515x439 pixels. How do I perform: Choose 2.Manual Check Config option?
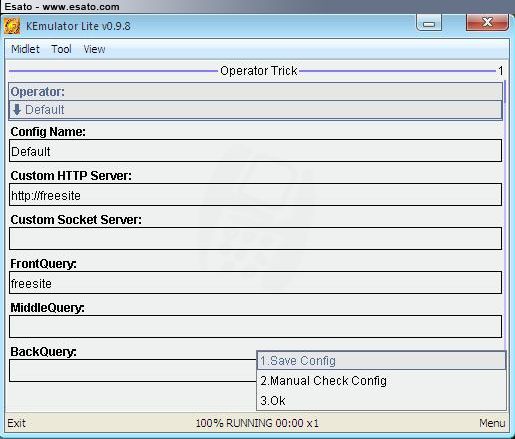pyautogui.click(x=381, y=380)
